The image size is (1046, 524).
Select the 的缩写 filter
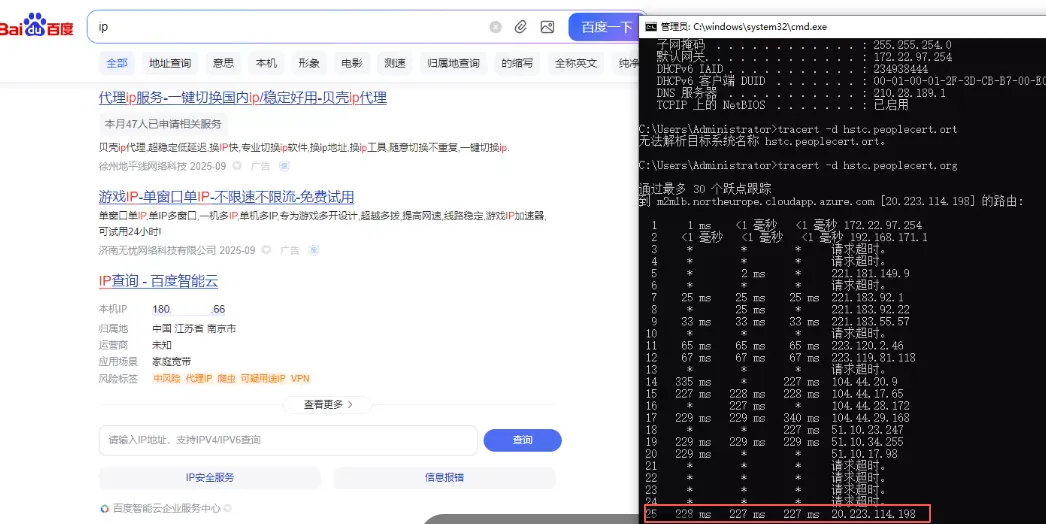(517, 63)
